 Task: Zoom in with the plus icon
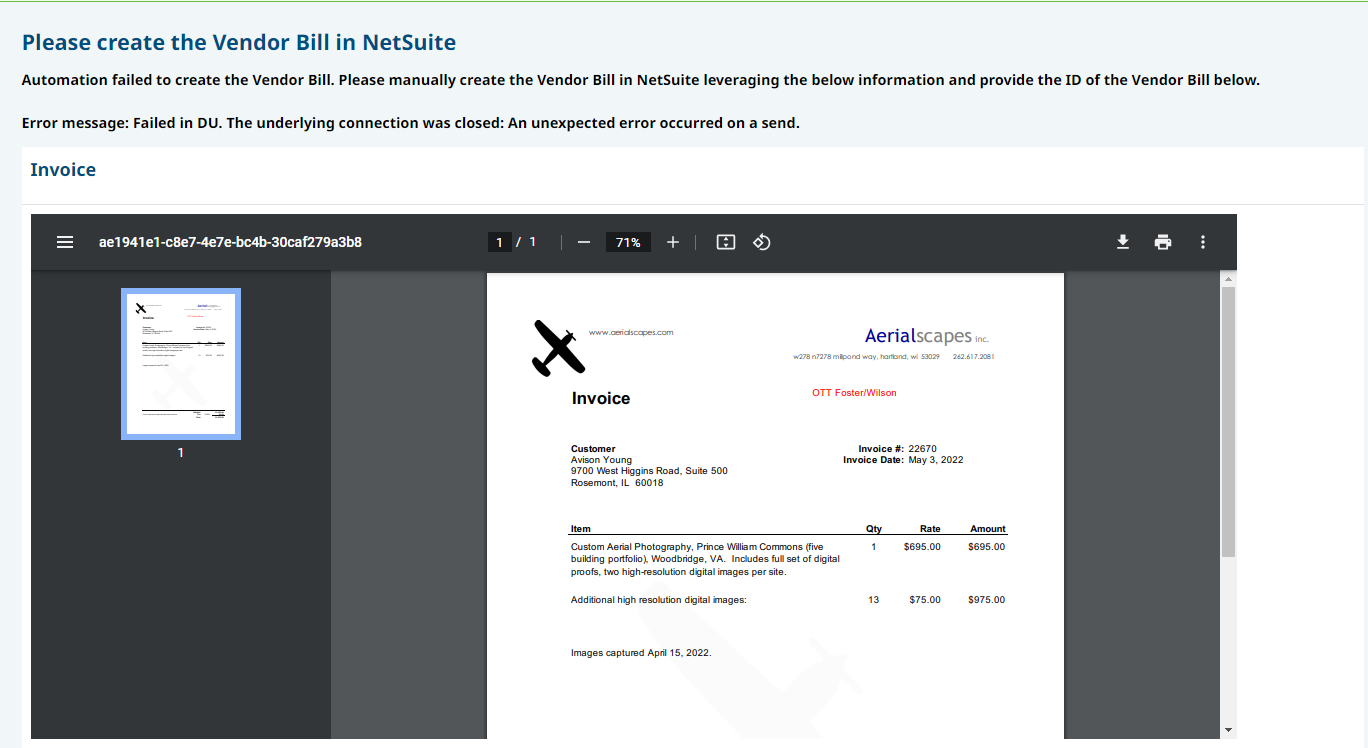tap(673, 242)
